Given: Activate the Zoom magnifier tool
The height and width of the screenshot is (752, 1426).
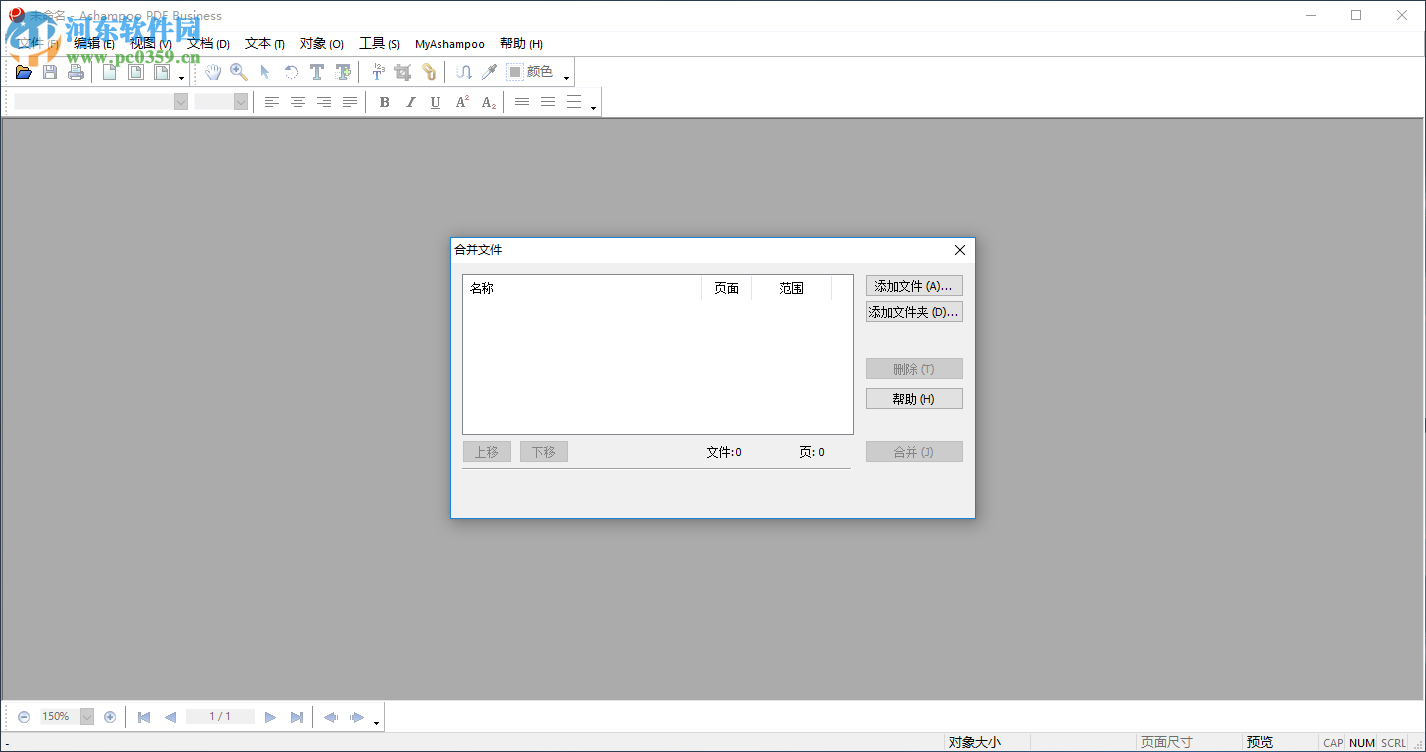Looking at the screenshot, I should [x=238, y=71].
